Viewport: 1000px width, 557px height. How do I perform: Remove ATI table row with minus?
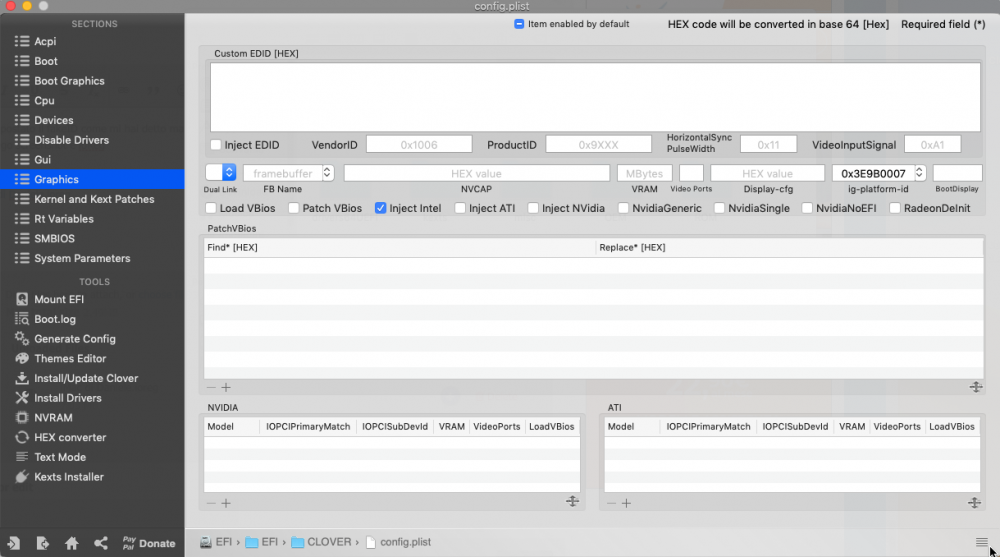pyautogui.click(x=612, y=503)
